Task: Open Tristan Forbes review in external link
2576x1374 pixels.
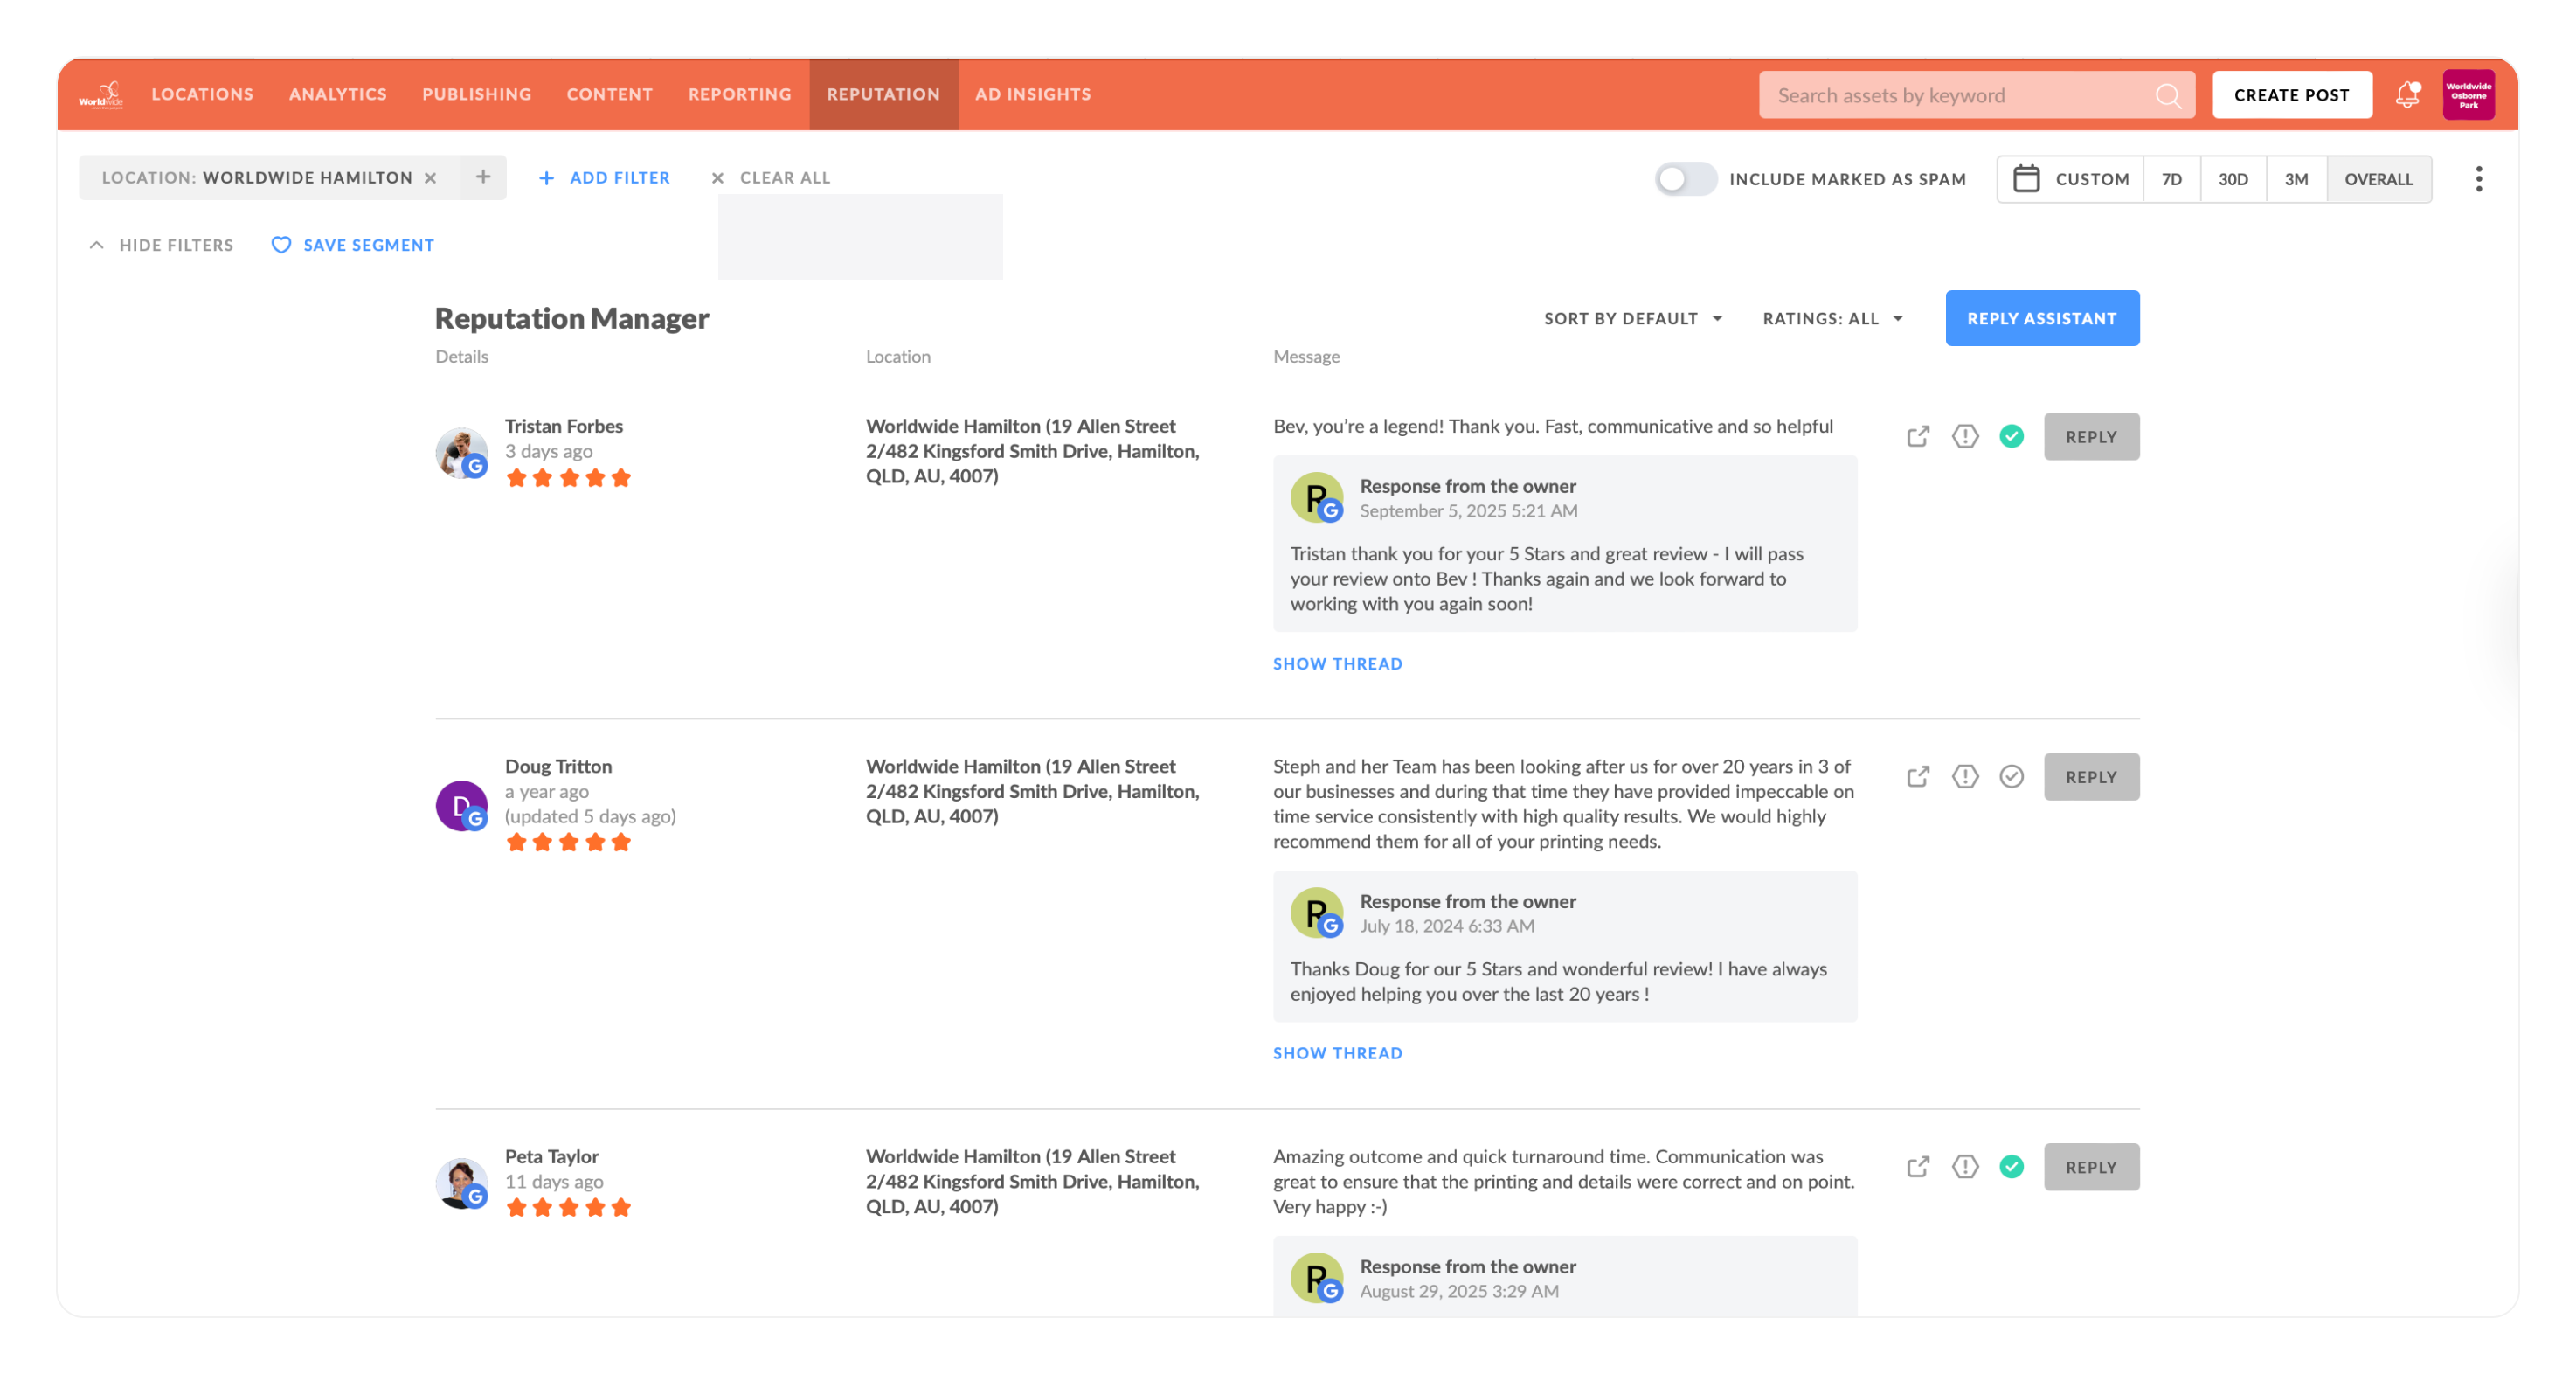Action: point(1917,437)
